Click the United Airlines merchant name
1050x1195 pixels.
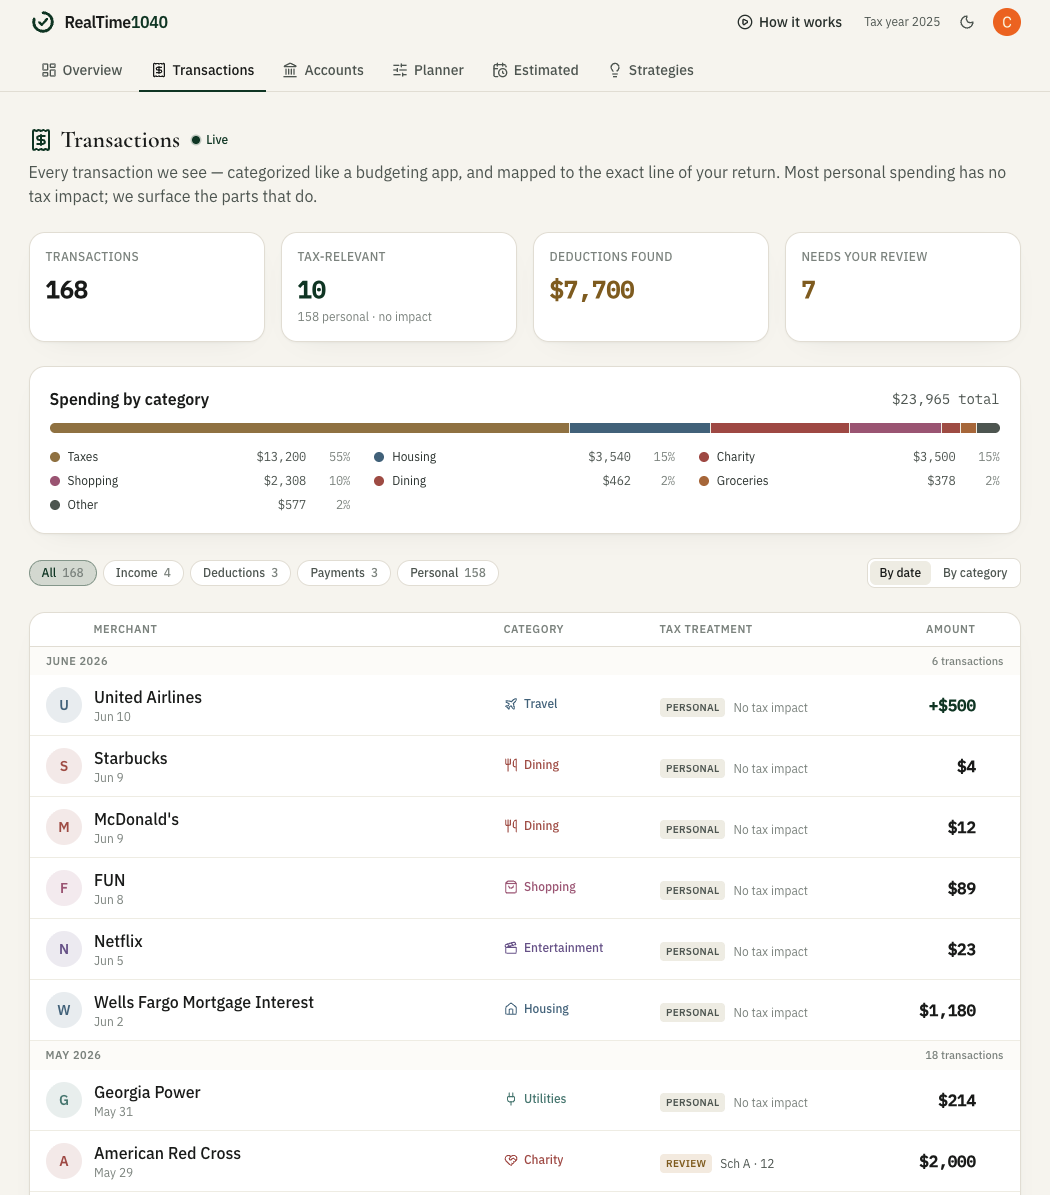point(148,697)
